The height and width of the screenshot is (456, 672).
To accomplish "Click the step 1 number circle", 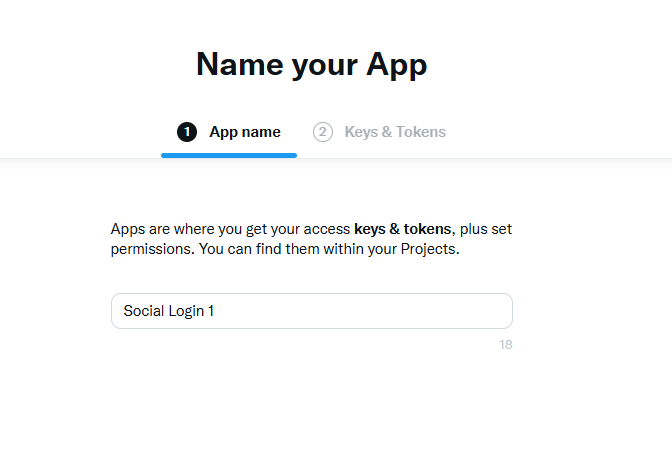I will [187, 132].
